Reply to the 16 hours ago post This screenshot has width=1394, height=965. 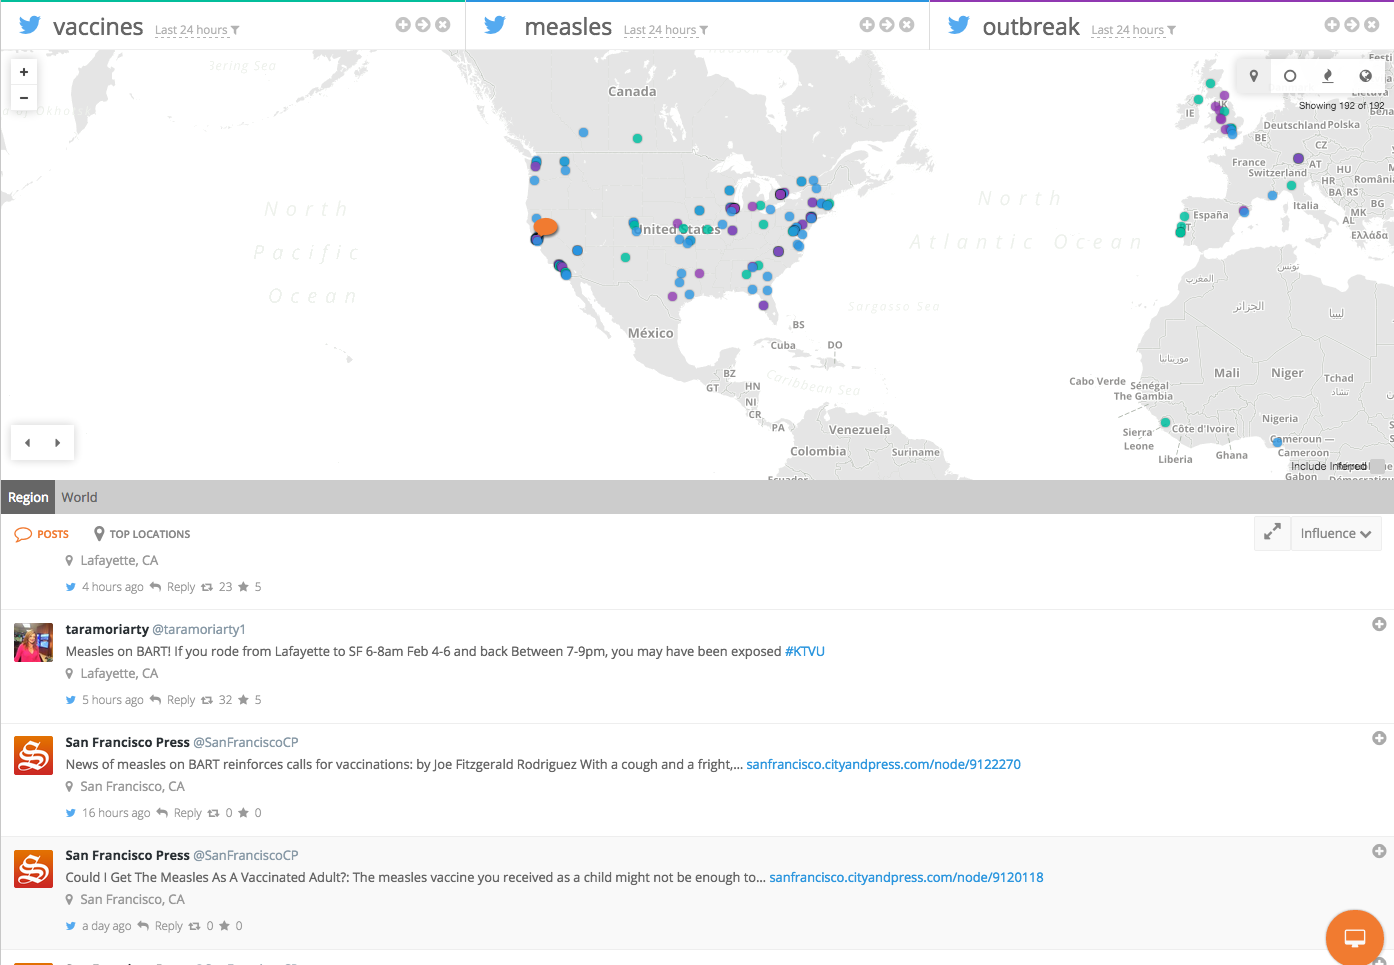(180, 813)
